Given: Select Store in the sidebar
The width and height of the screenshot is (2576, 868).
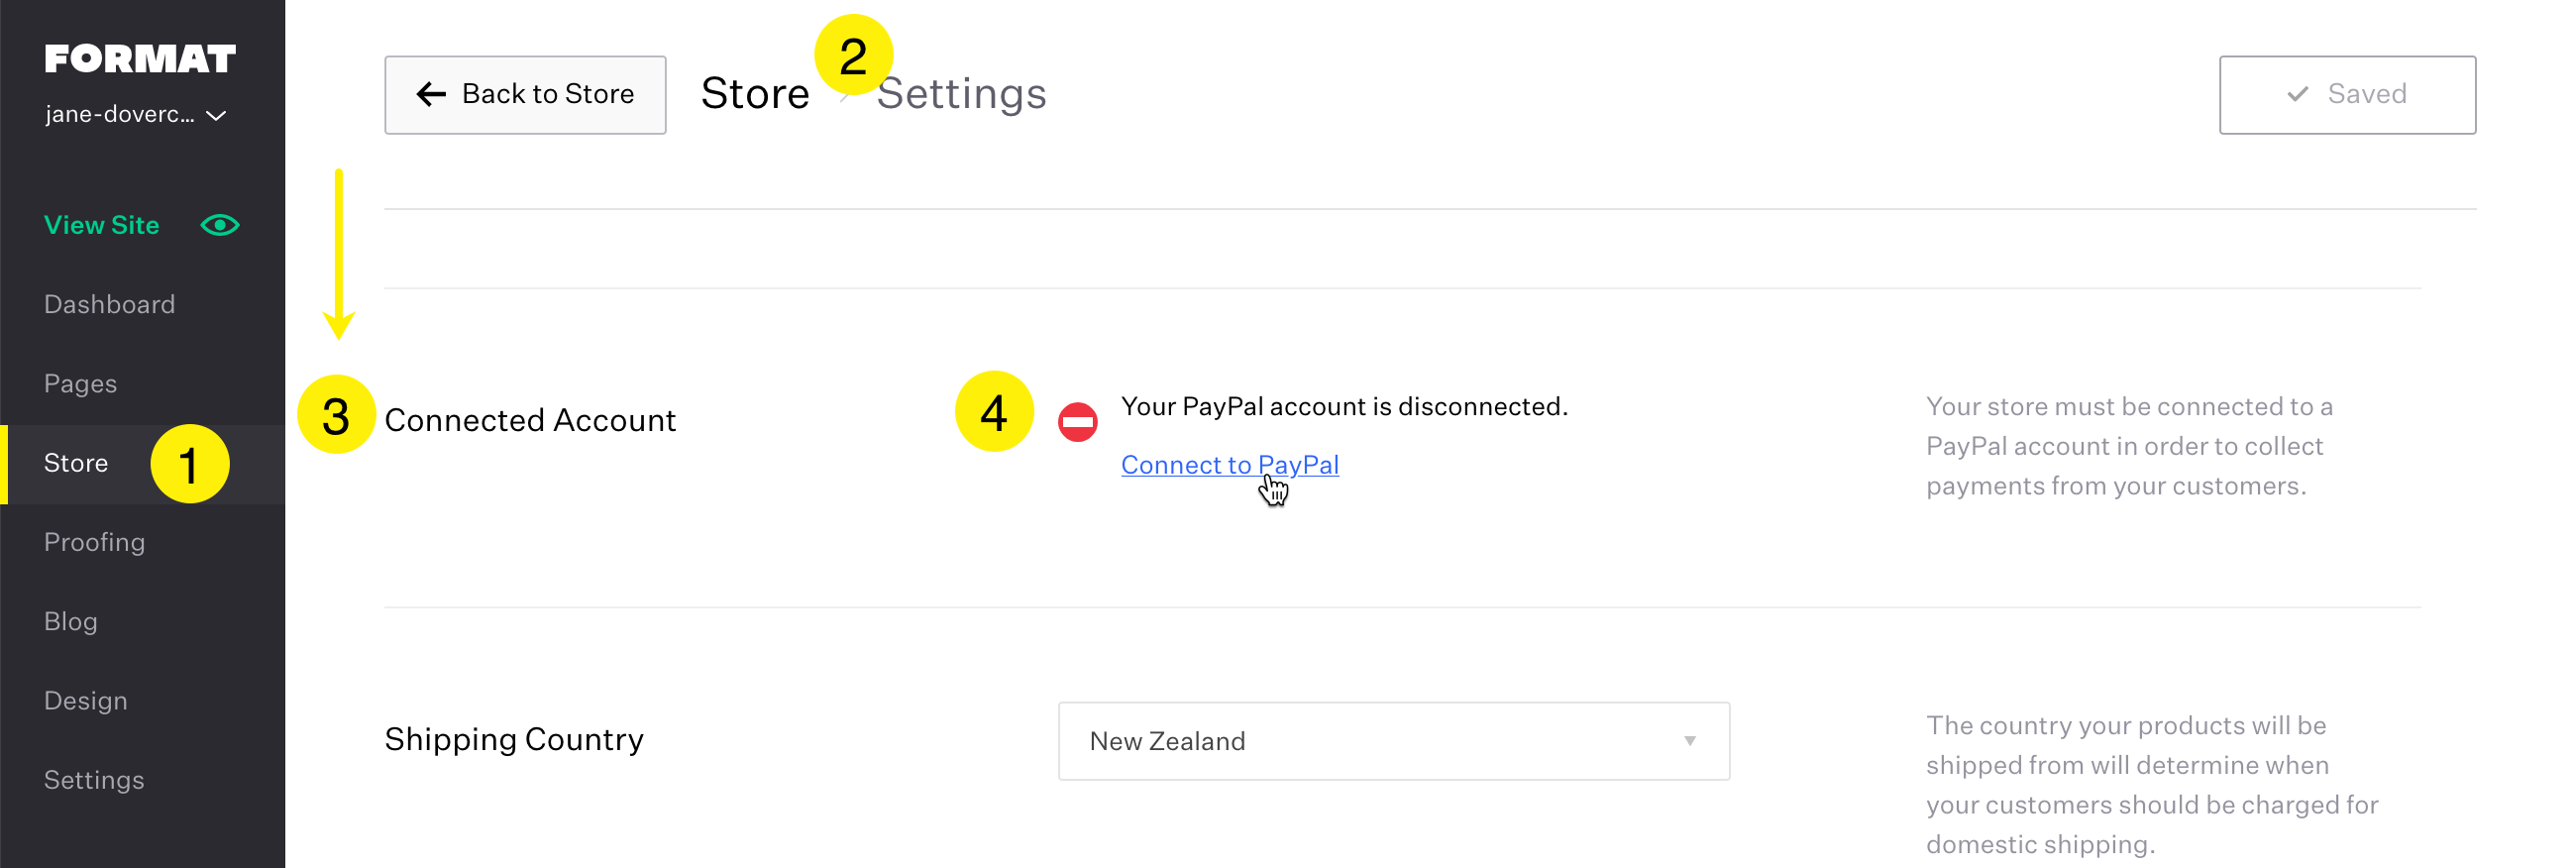Looking at the screenshot, I should tap(76, 463).
